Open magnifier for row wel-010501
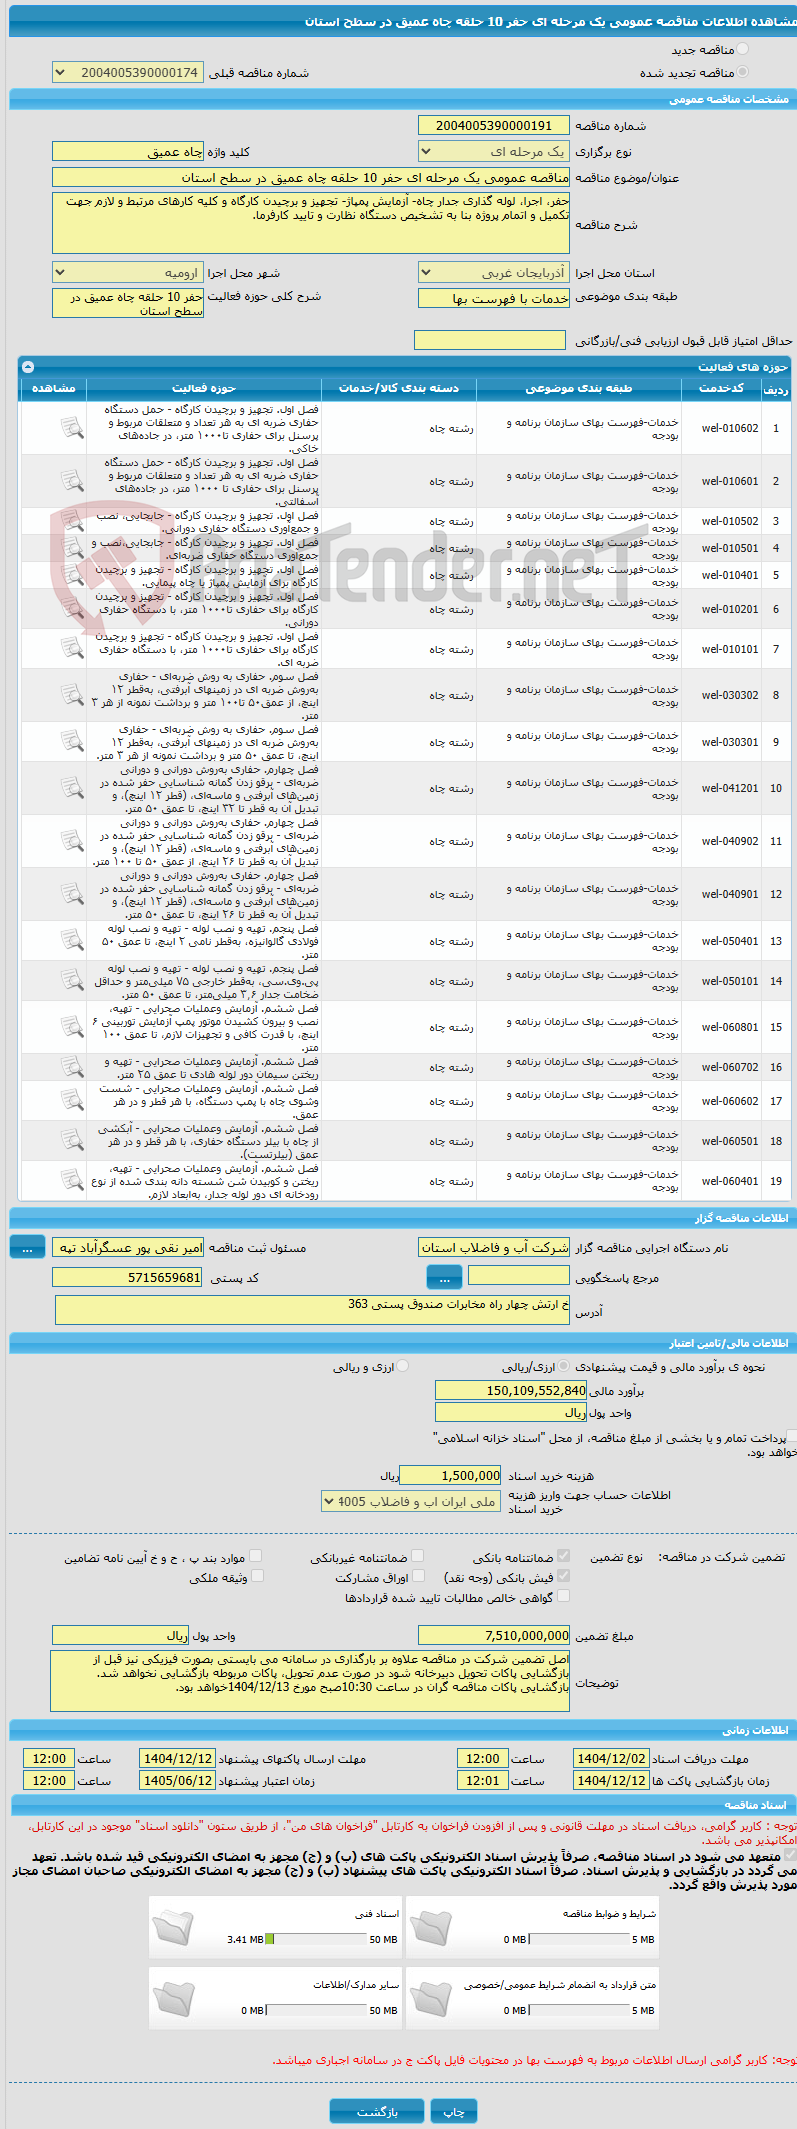The height and width of the screenshot is (2129, 797). (72, 548)
